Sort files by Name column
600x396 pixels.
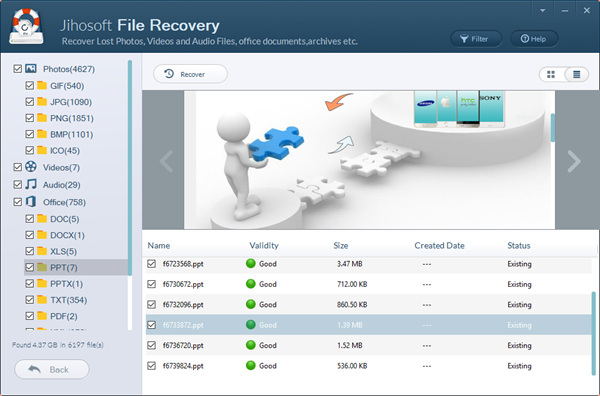point(159,245)
